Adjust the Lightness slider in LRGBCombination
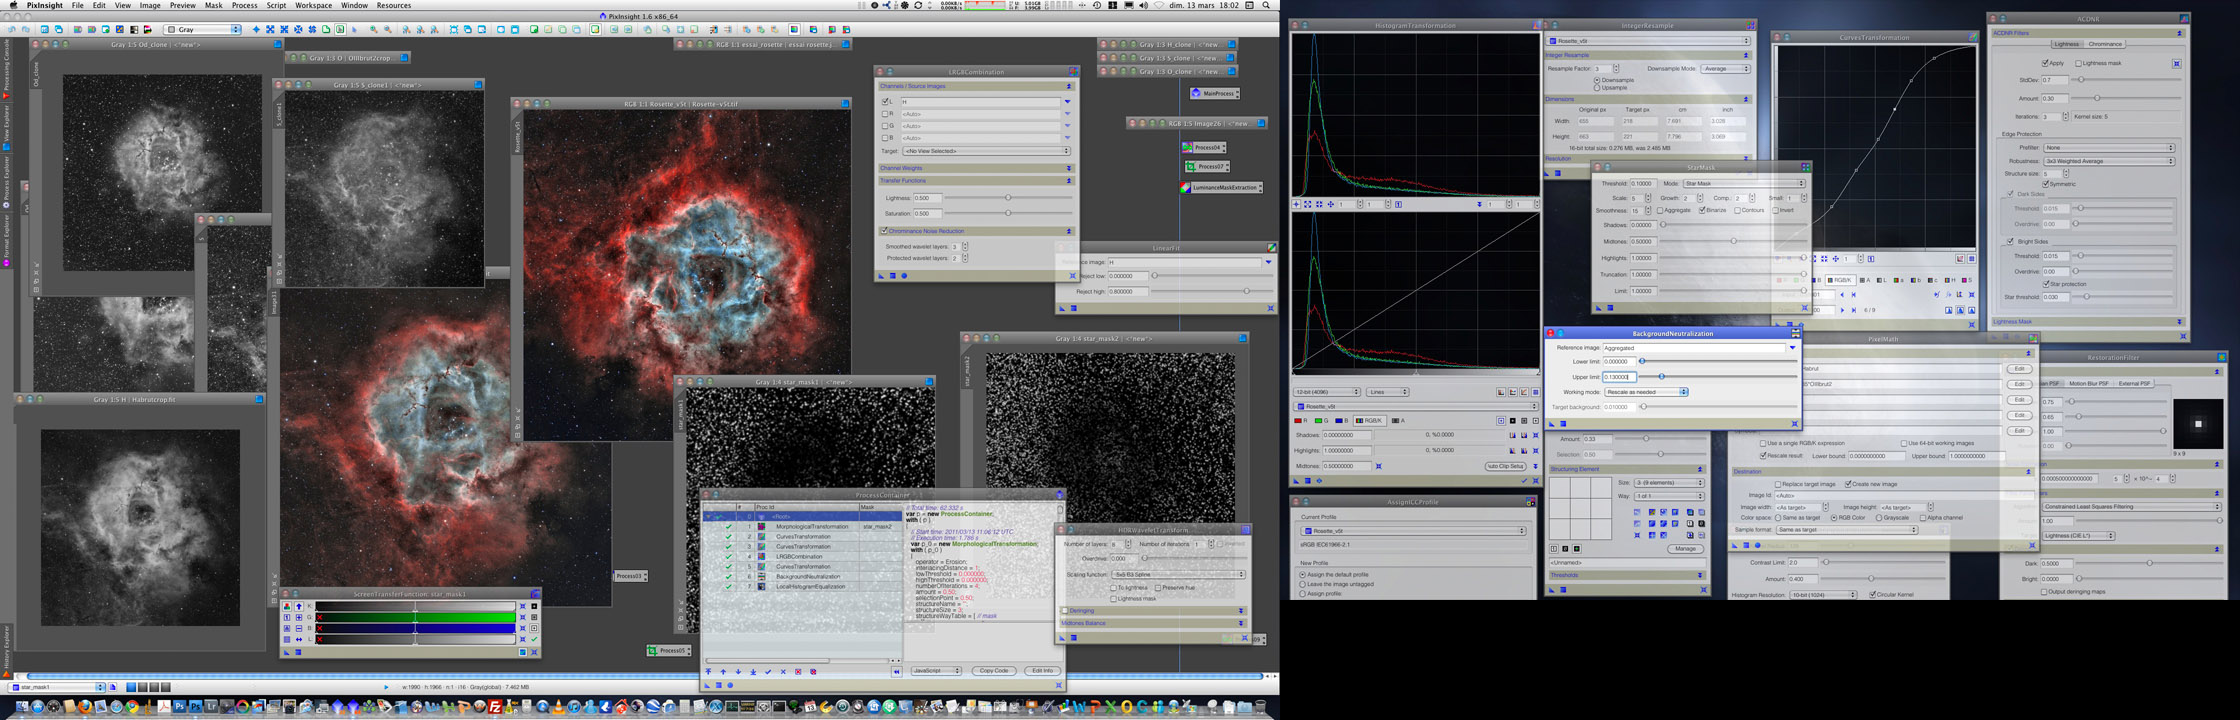The height and width of the screenshot is (720, 2240). pyautogui.click(x=1008, y=197)
